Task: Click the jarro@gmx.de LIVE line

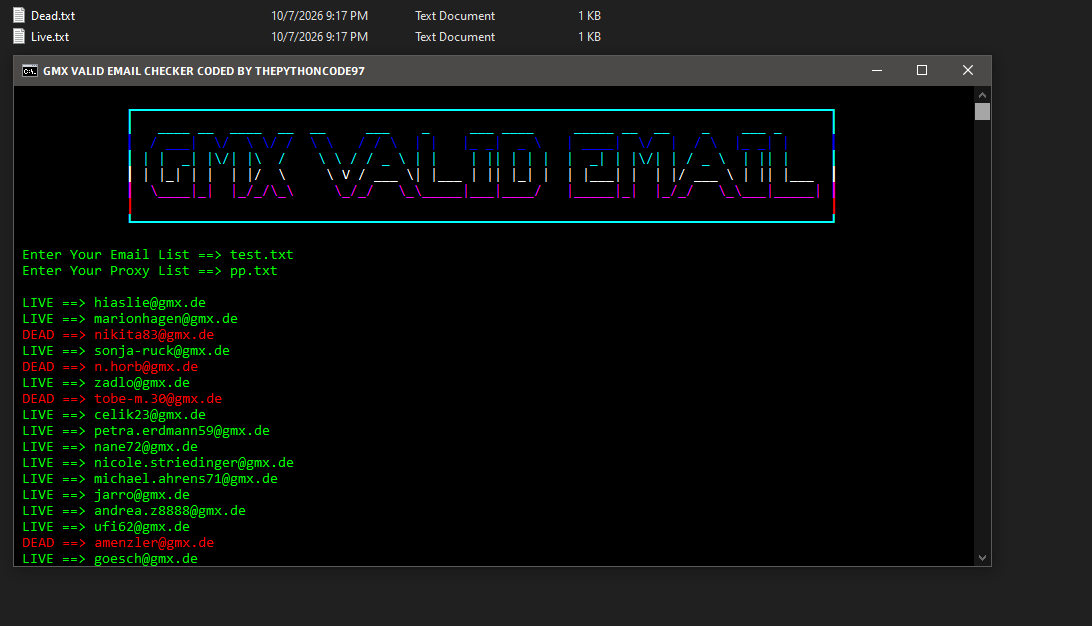Action: tap(106, 494)
